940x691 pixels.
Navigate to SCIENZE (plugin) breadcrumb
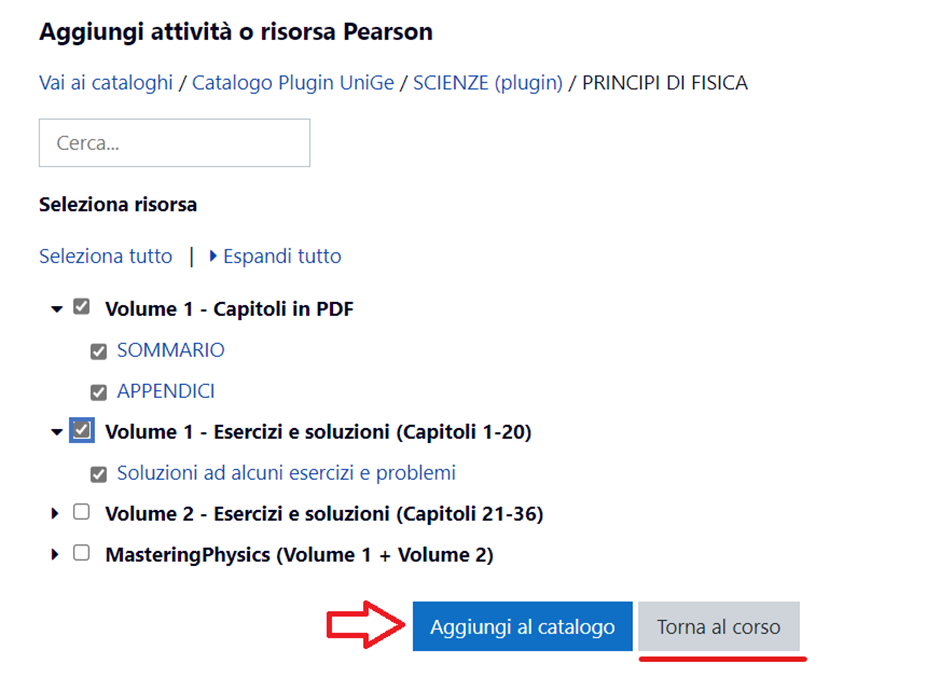[x=489, y=83]
